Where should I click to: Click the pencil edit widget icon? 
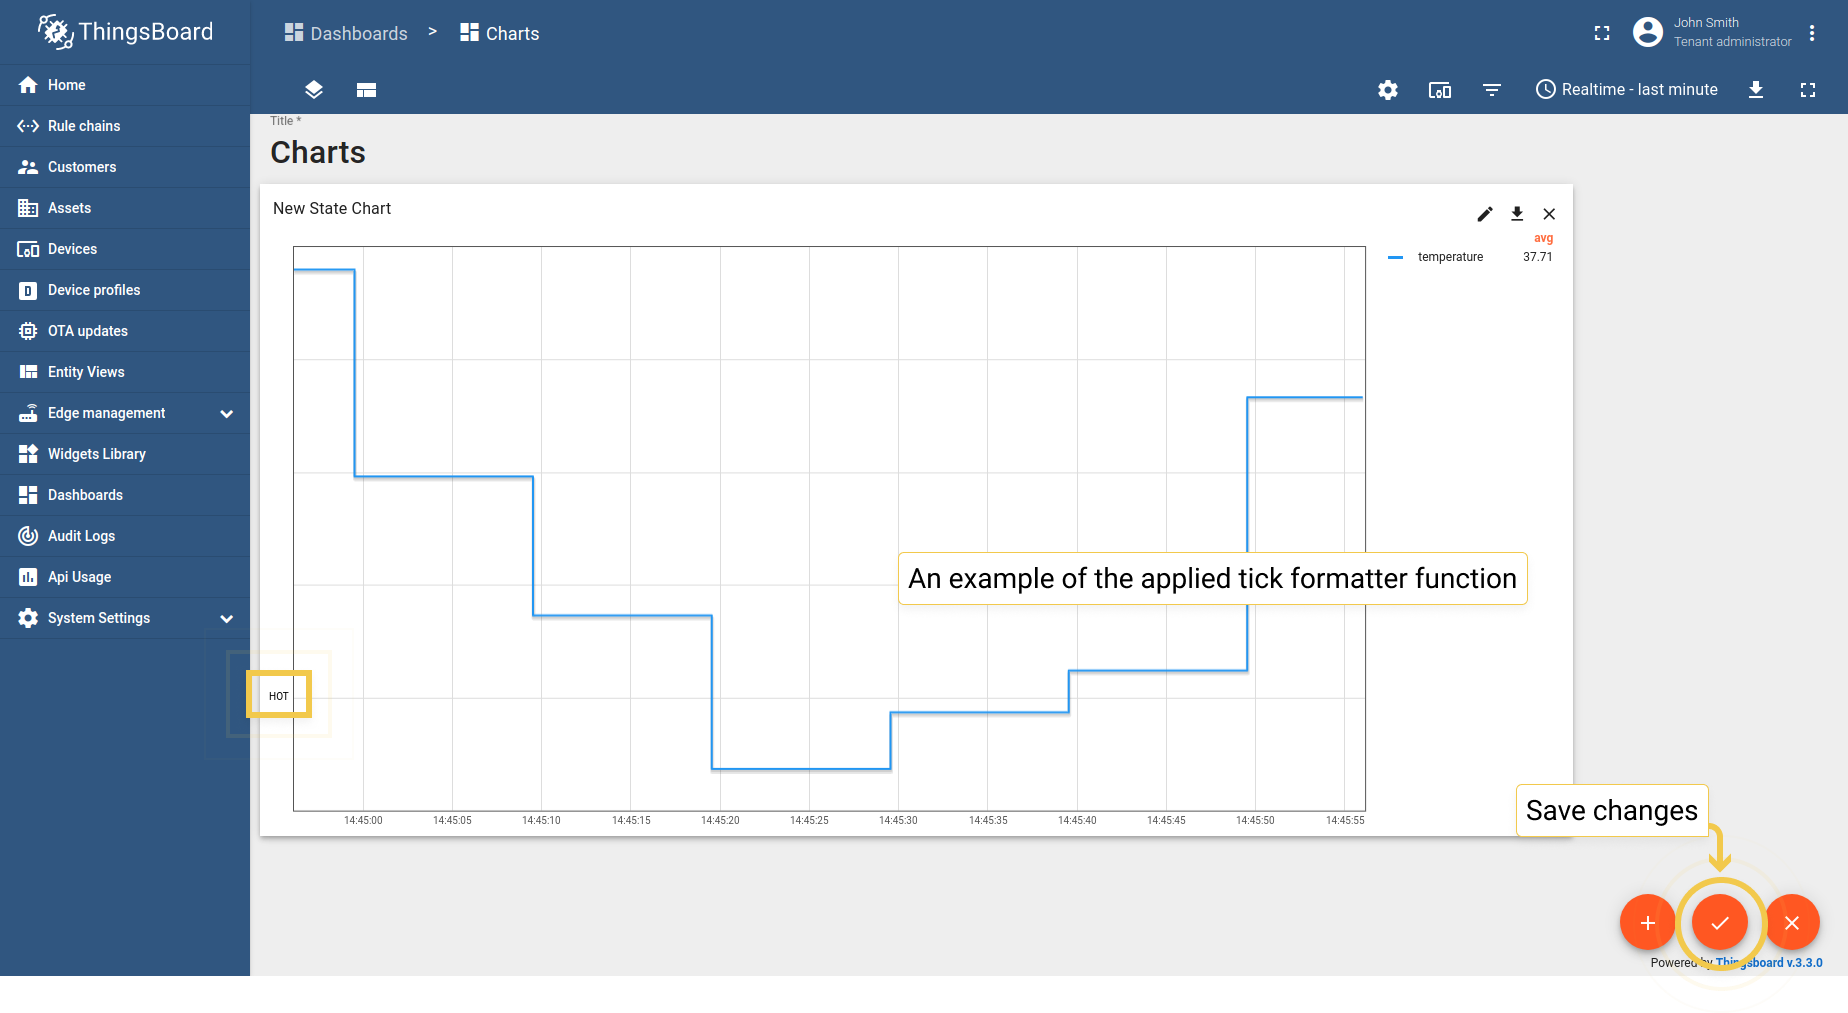pyautogui.click(x=1485, y=214)
